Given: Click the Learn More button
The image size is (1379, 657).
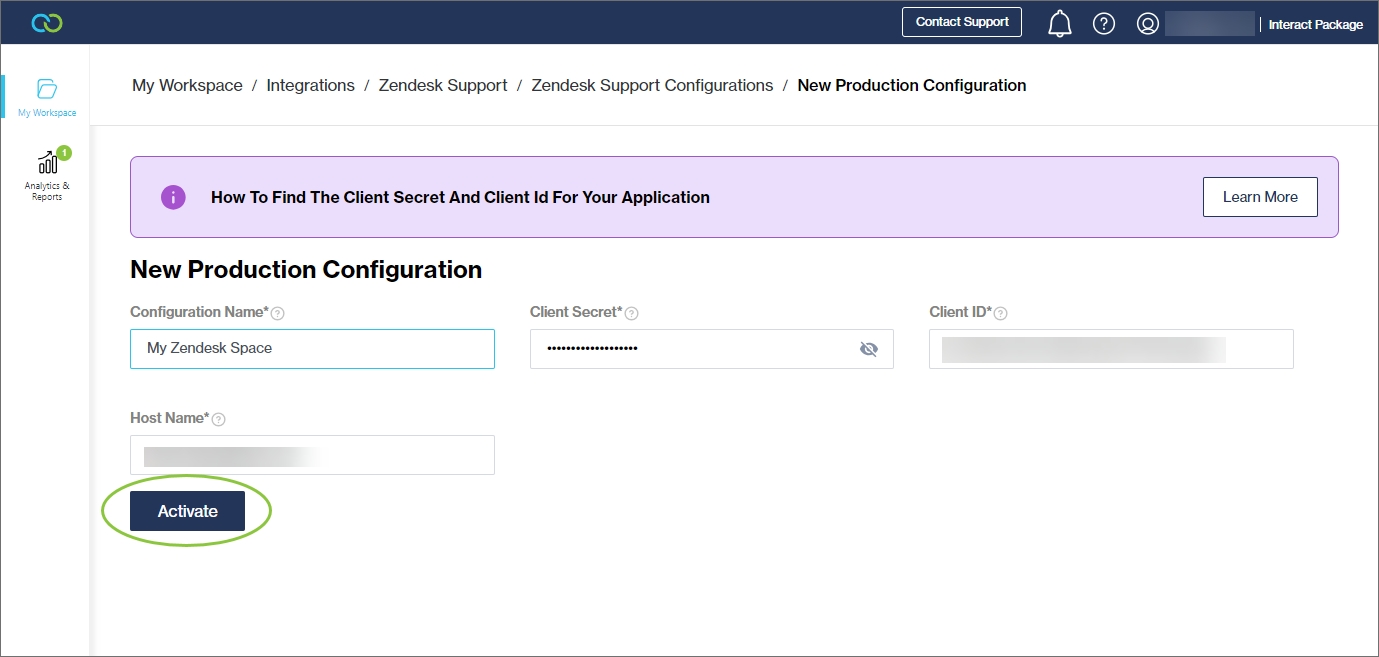Looking at the screenshot, I should pyautogui.click(x=1259, y=197).
